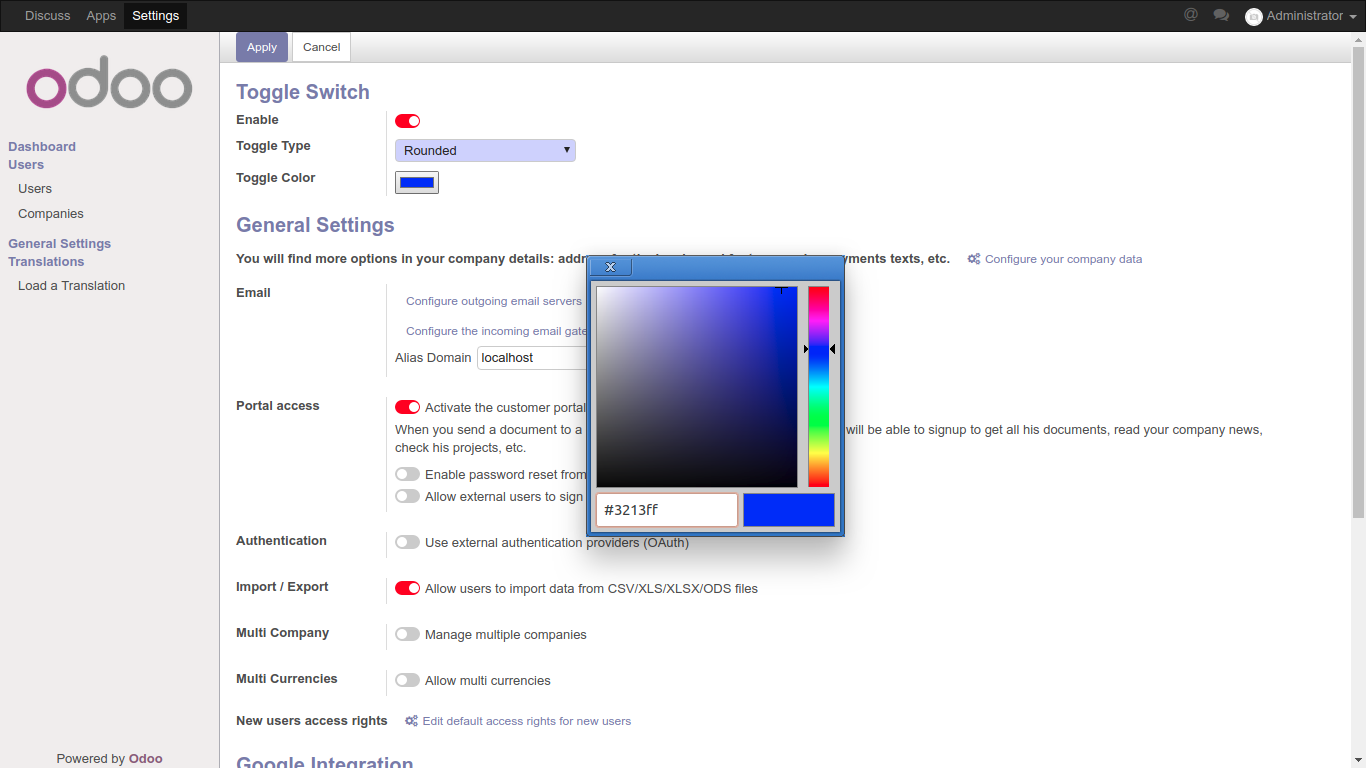Expand the Administrator user menu

[x=1300, y=16]
